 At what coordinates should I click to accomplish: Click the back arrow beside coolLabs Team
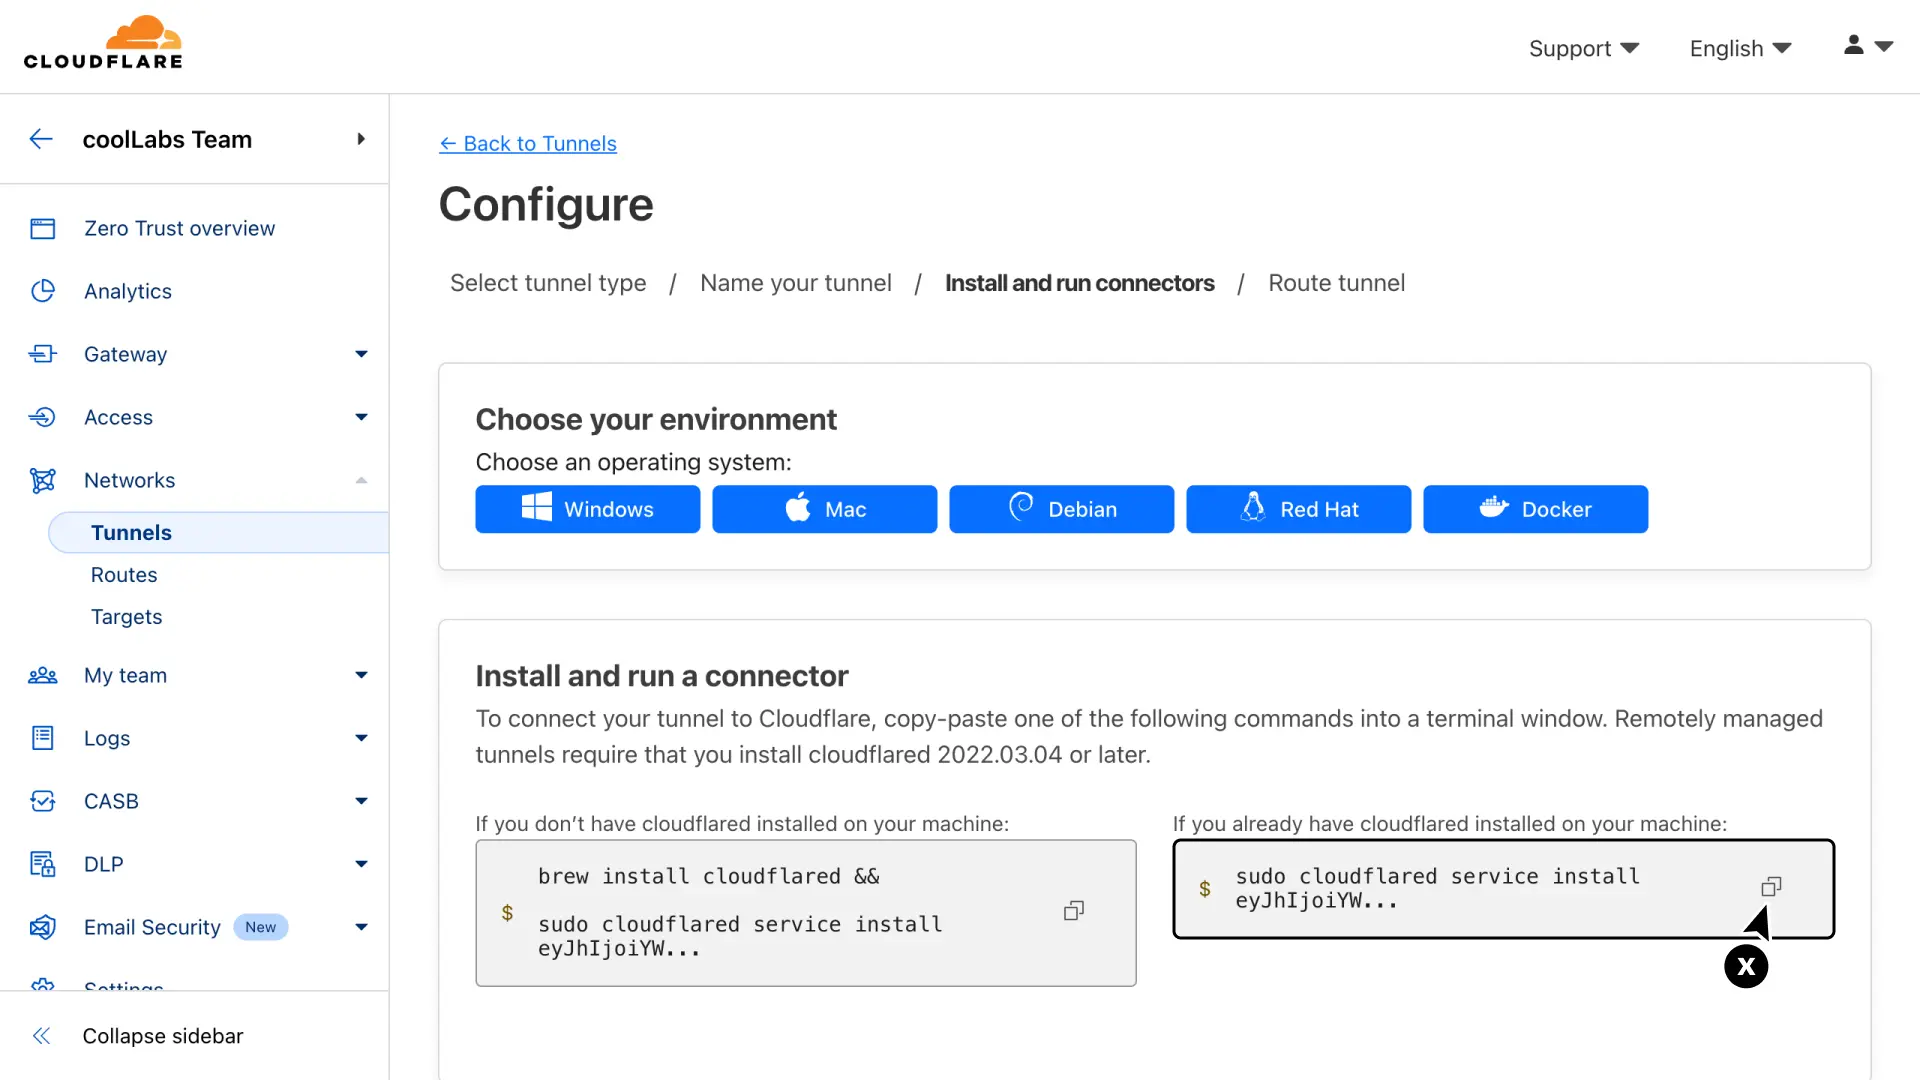tap(41, 139)
